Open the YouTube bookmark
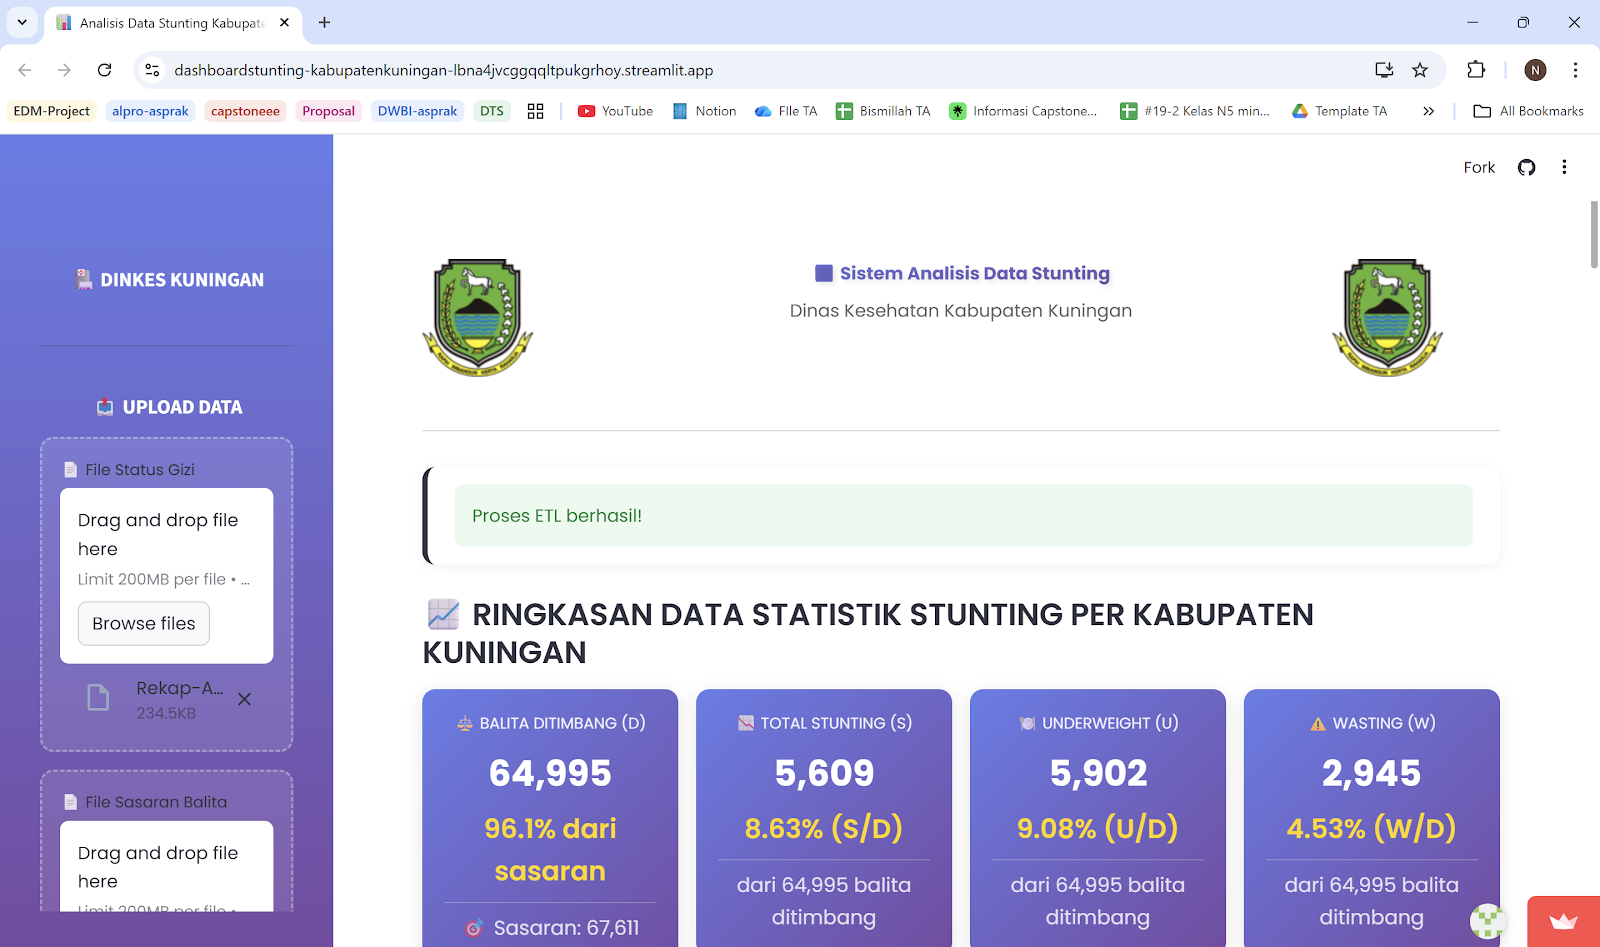 click(614, 111)
